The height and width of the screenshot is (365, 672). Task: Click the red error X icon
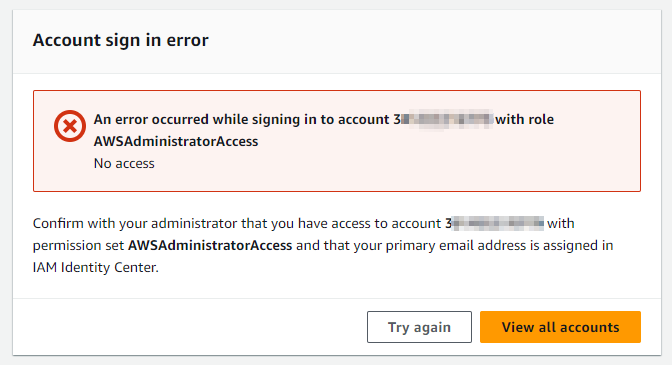(70, 126)
